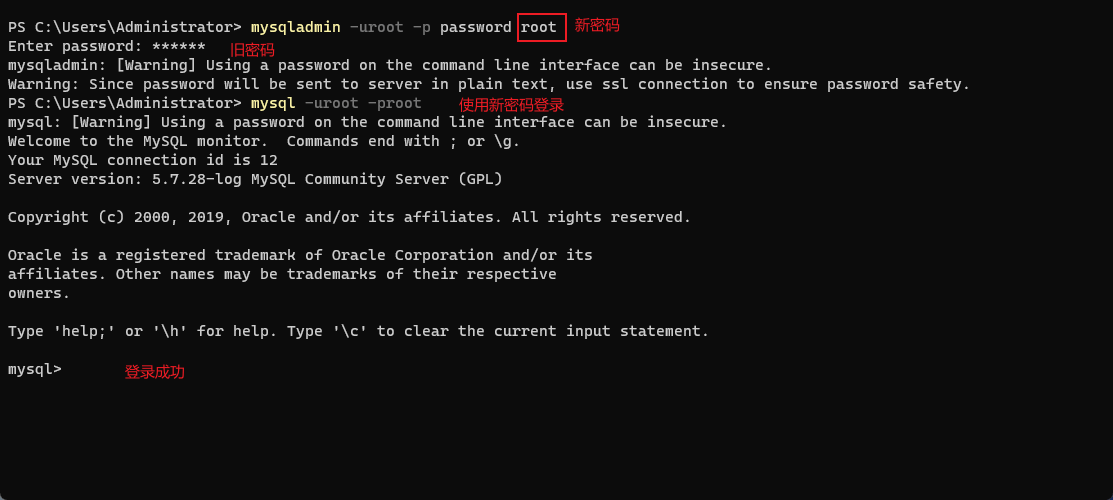This screenshot has width=1113, height=500.
Task: Select "Your MySQL connection id is 12" line
Action: pos(143,161)
